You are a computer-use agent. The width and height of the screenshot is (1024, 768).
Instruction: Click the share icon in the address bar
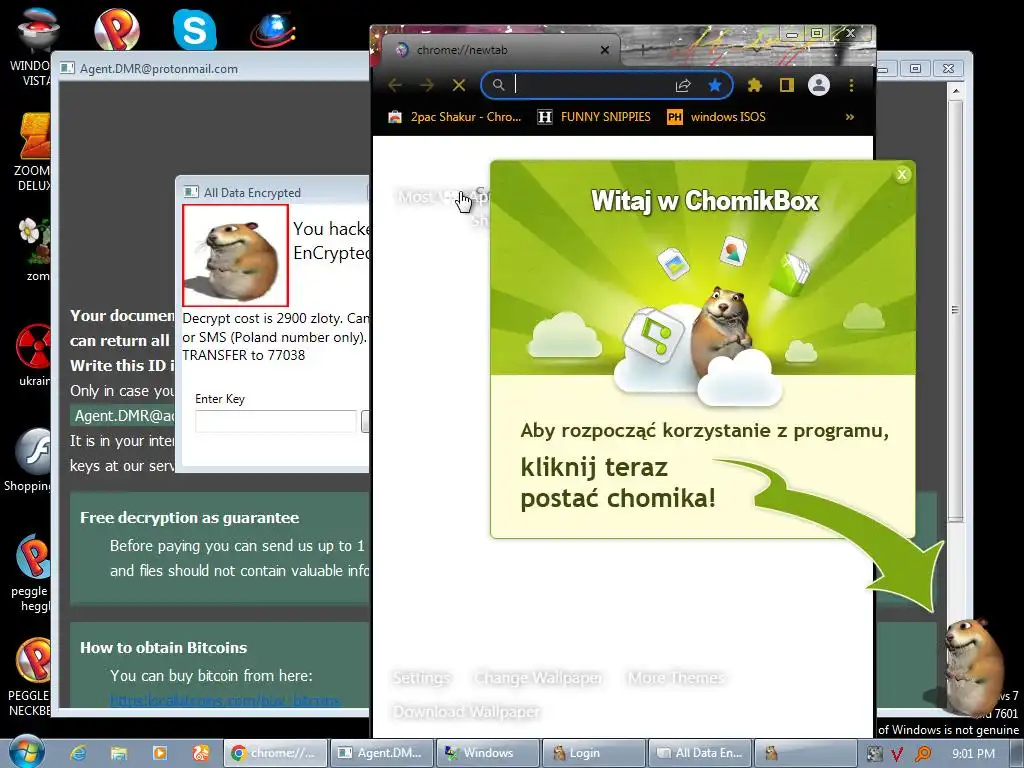point(683,85)
